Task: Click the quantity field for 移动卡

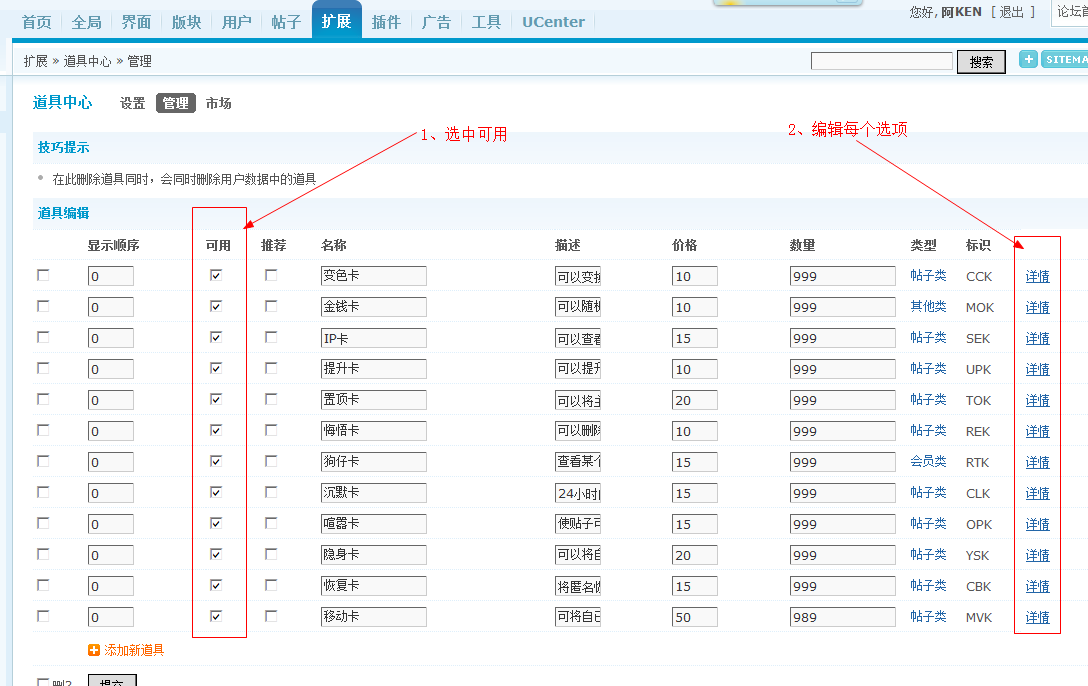Action: 841,617
